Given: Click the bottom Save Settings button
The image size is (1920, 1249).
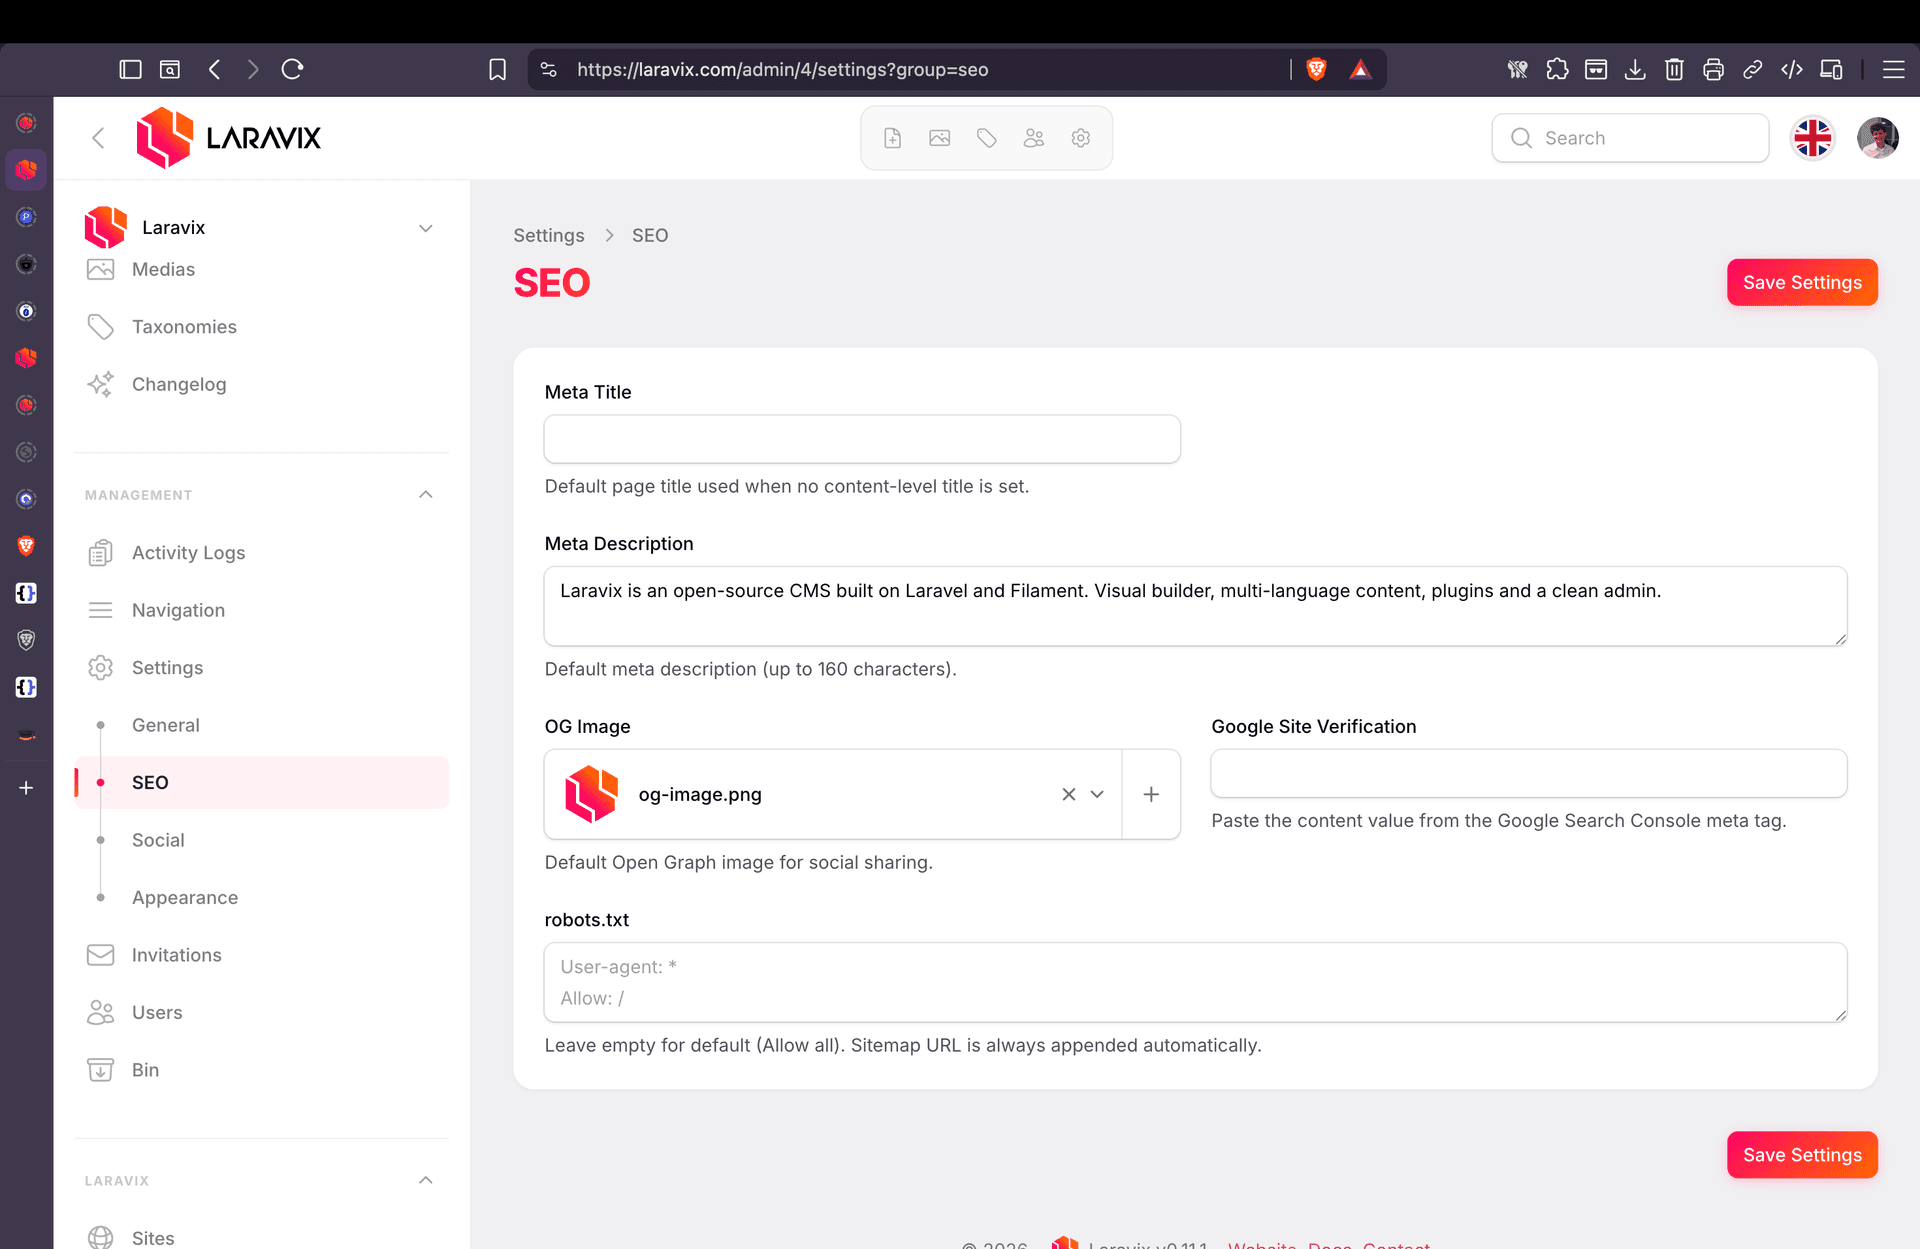Looking at the screenshot, I should pyautogui.click(x=1802, y=1155).
